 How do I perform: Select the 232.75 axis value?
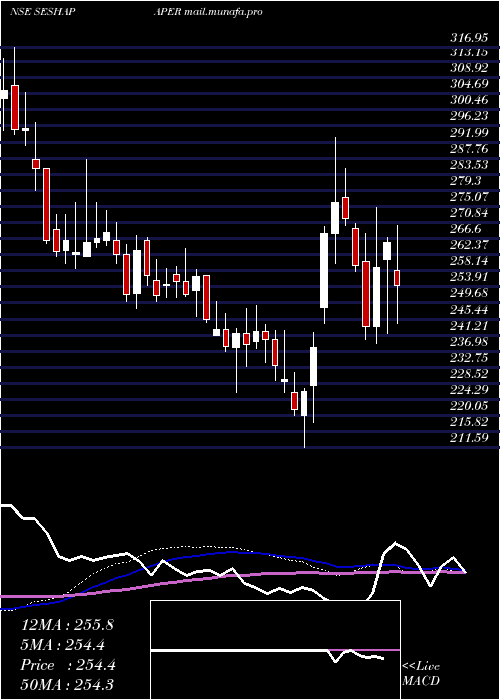pyautogui.click(x=469, y=358)
